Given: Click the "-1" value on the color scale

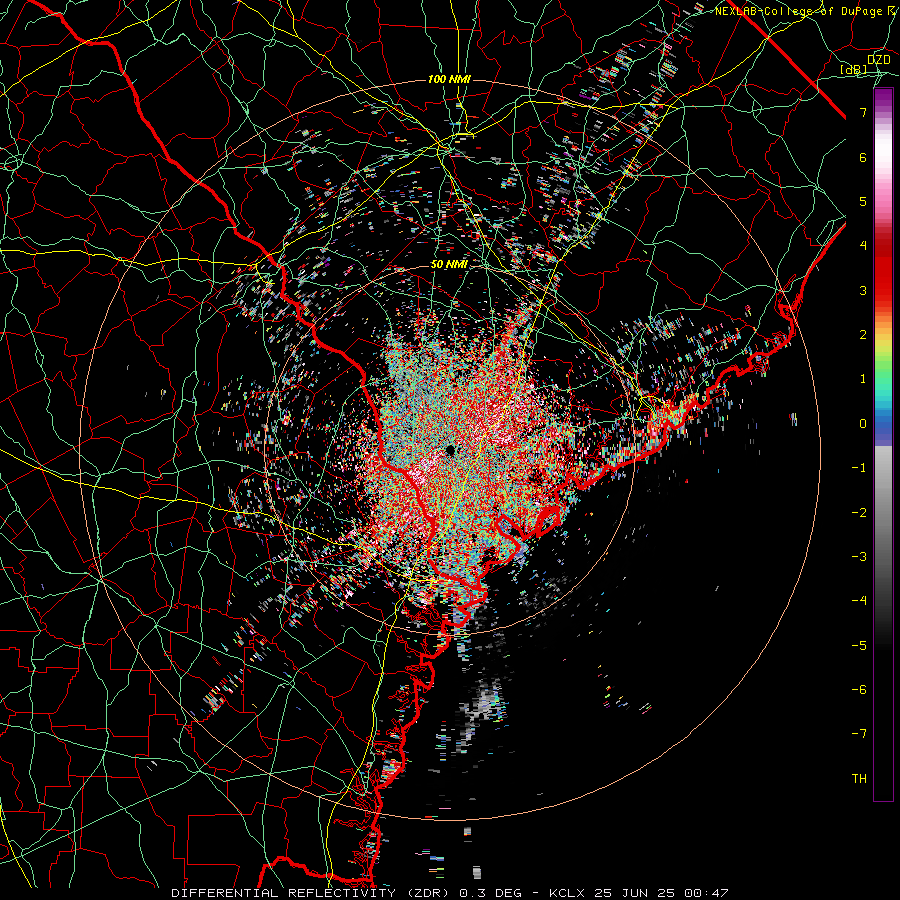Looking at the screenshot, I should click(859, 468).
